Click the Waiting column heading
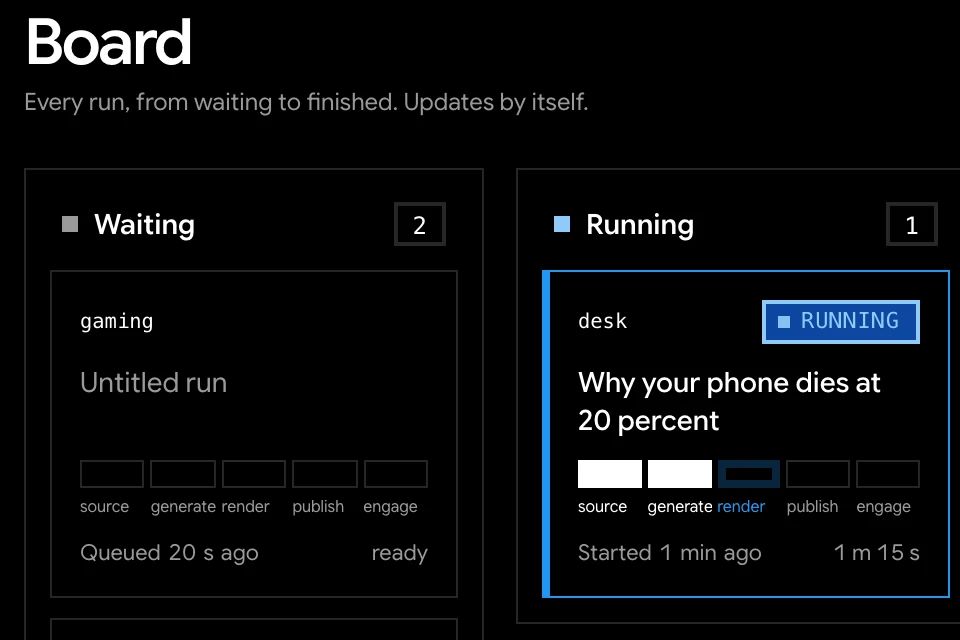 (x=144, y=225)
